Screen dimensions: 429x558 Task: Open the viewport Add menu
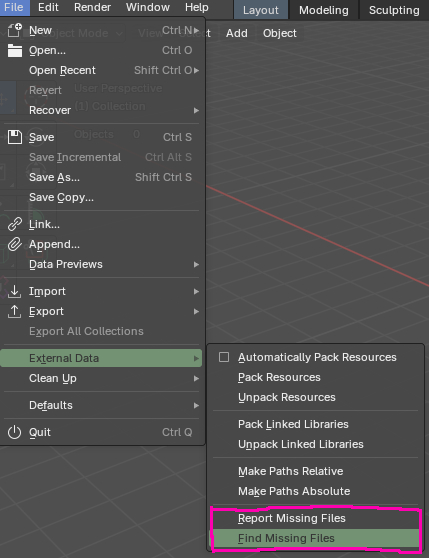[x=237, y=33]
